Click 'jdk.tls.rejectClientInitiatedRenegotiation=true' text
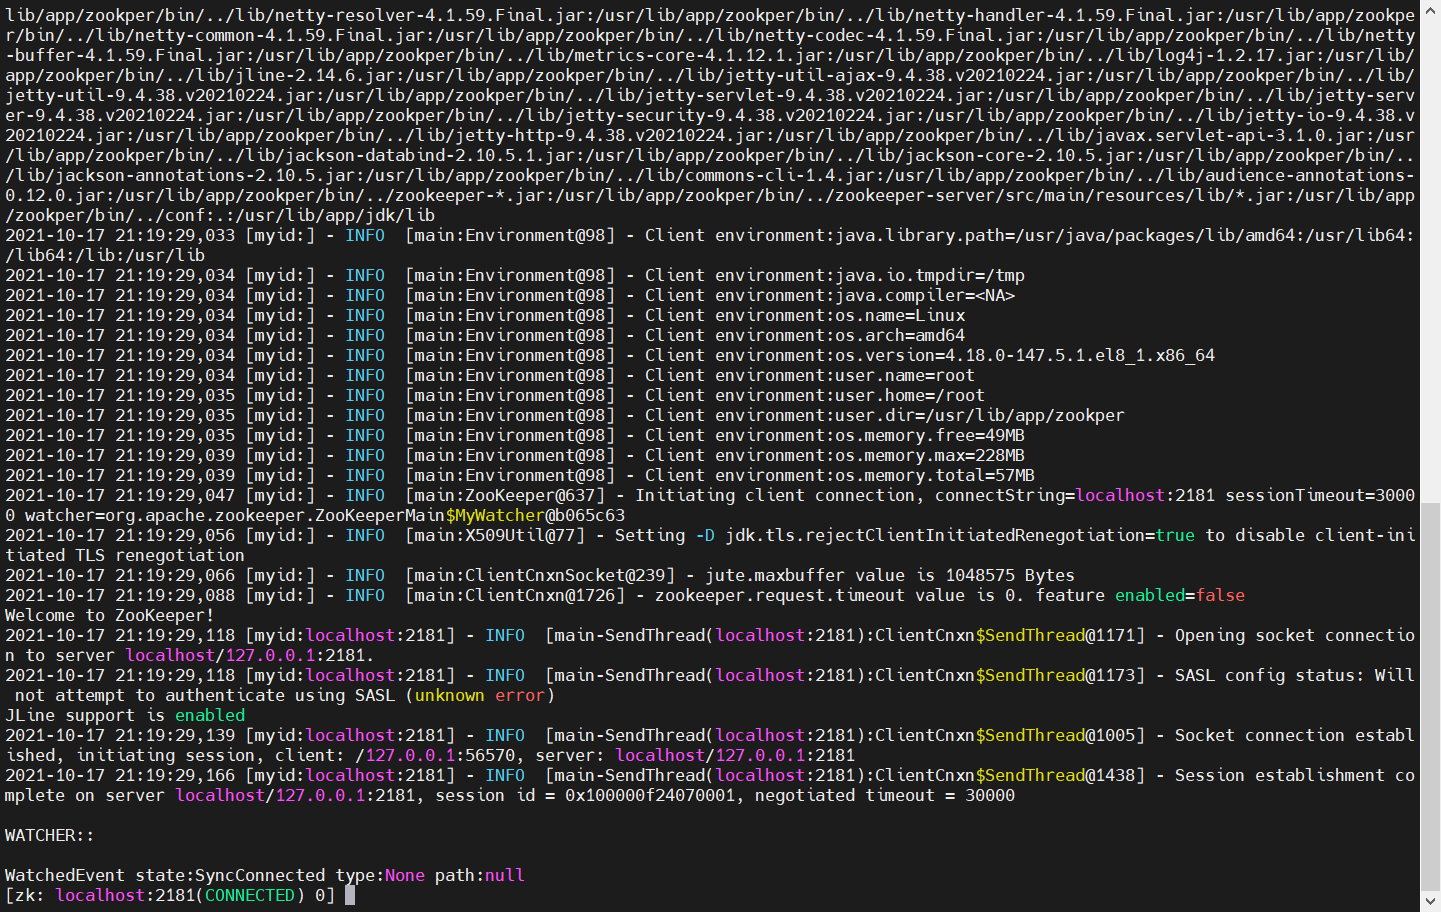This screenshot has width=1441, height=912. tap(960, 535)
